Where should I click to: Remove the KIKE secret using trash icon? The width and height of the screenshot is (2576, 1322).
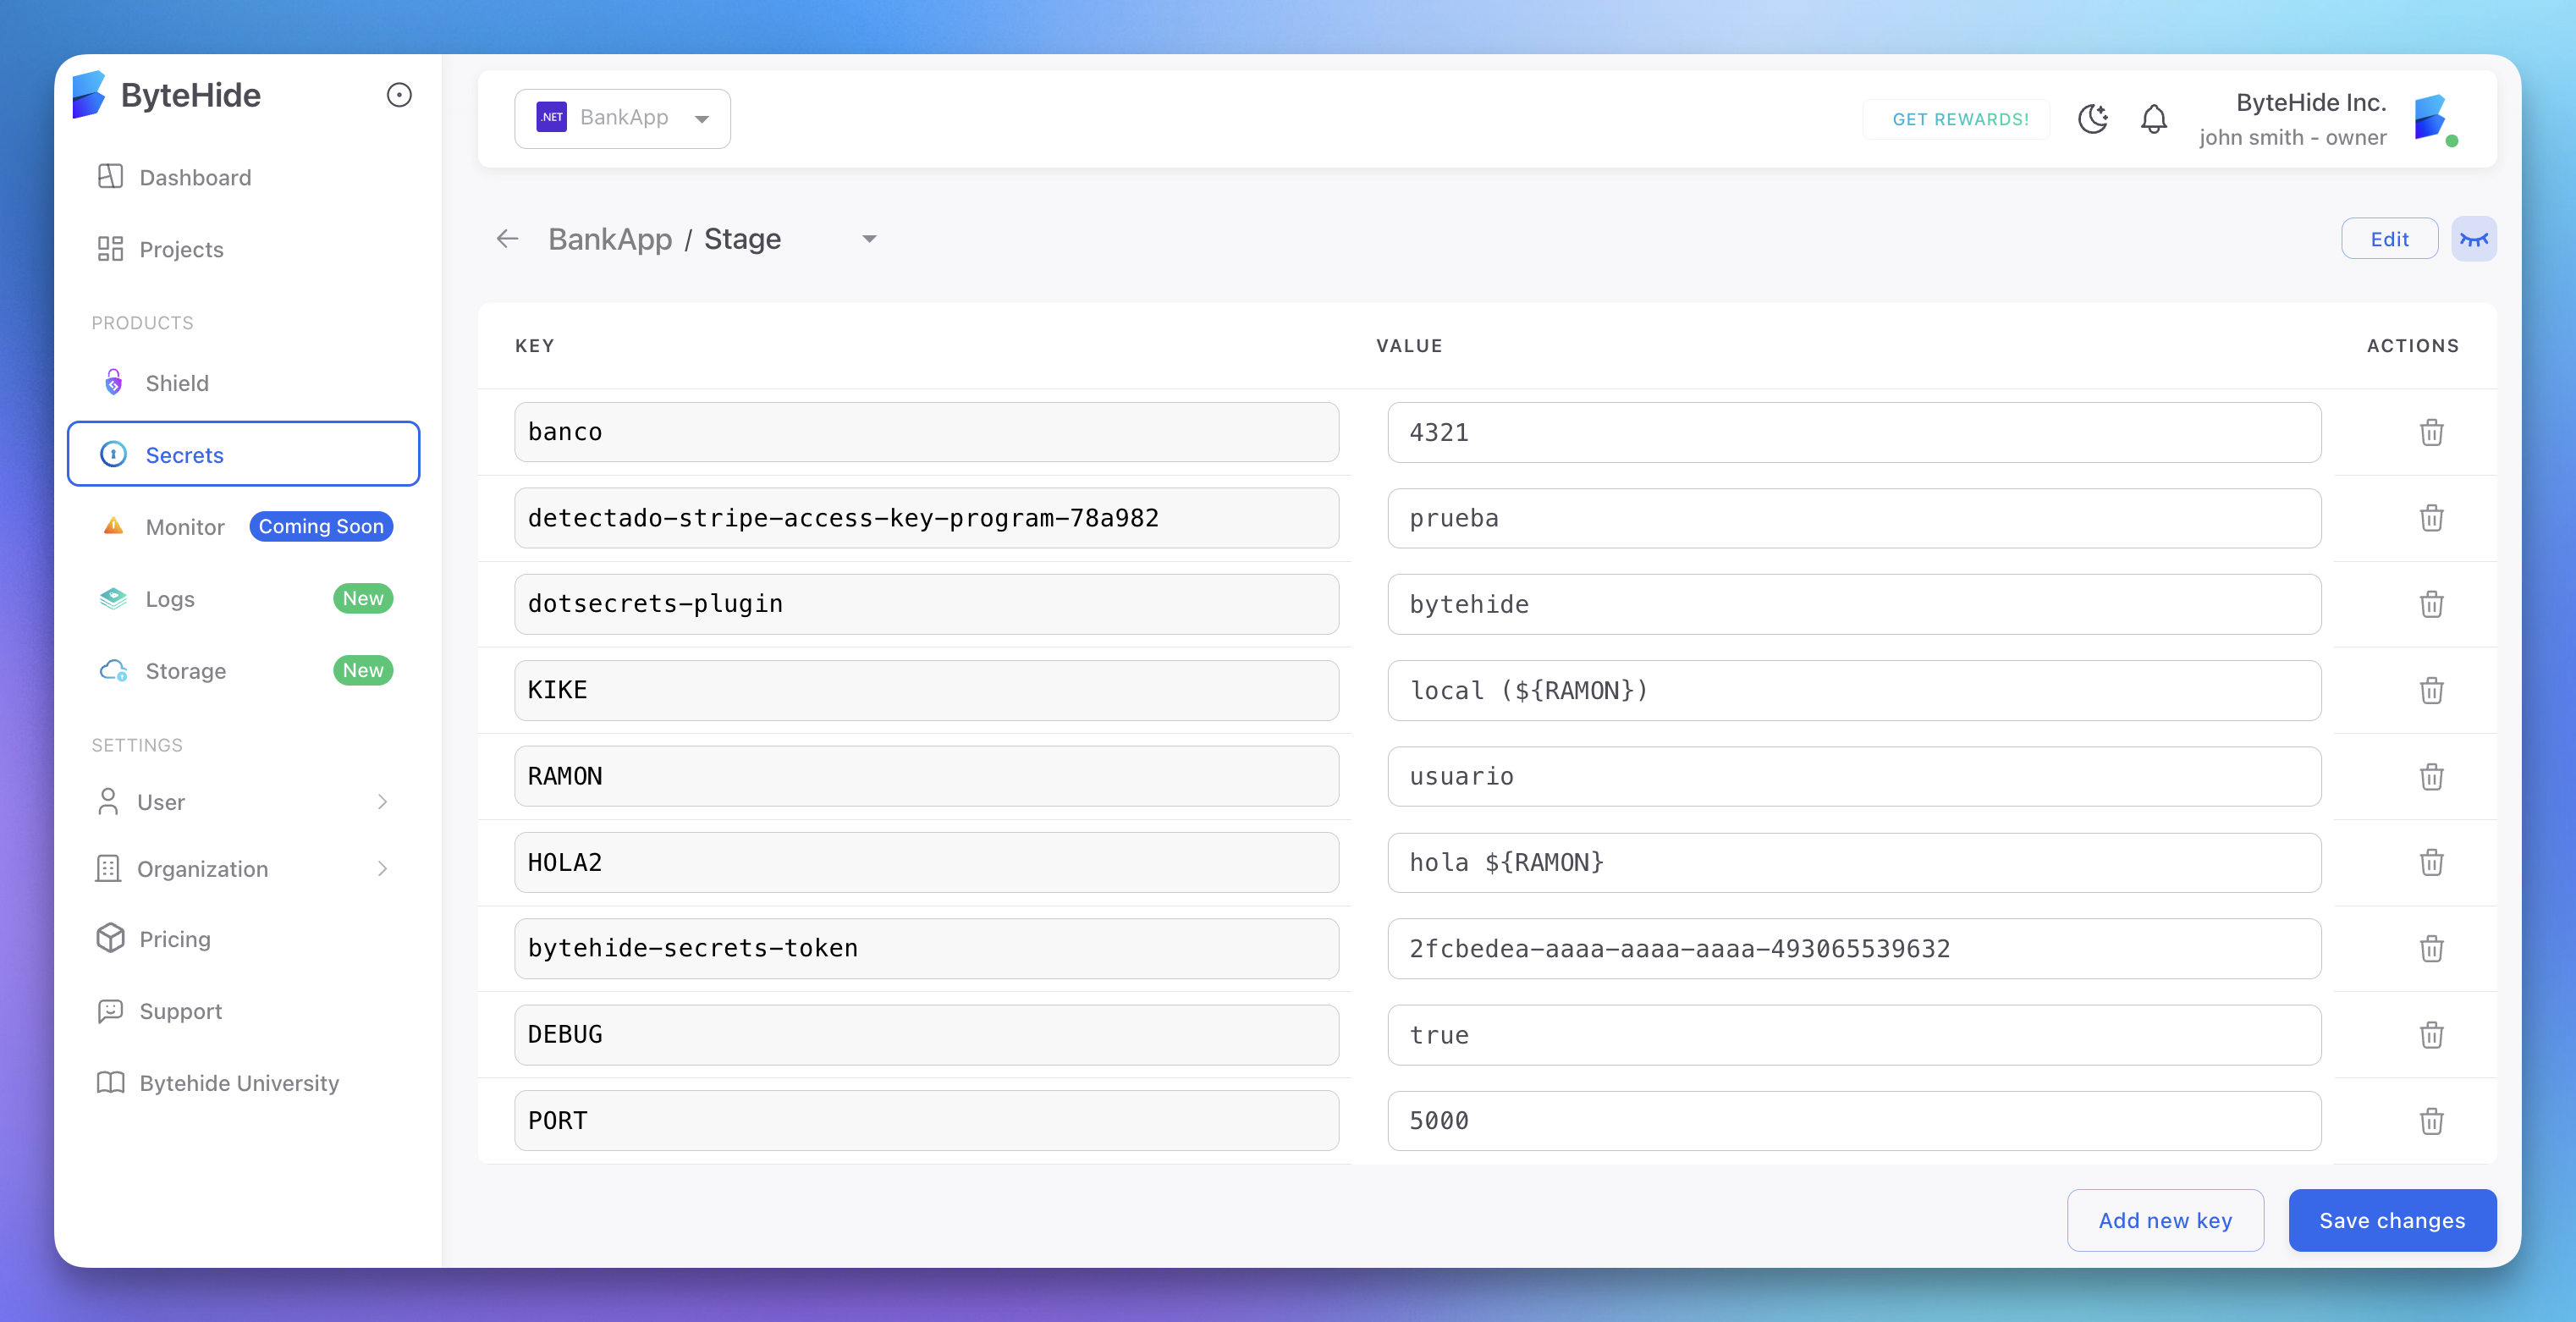[x=2431, y=690]
